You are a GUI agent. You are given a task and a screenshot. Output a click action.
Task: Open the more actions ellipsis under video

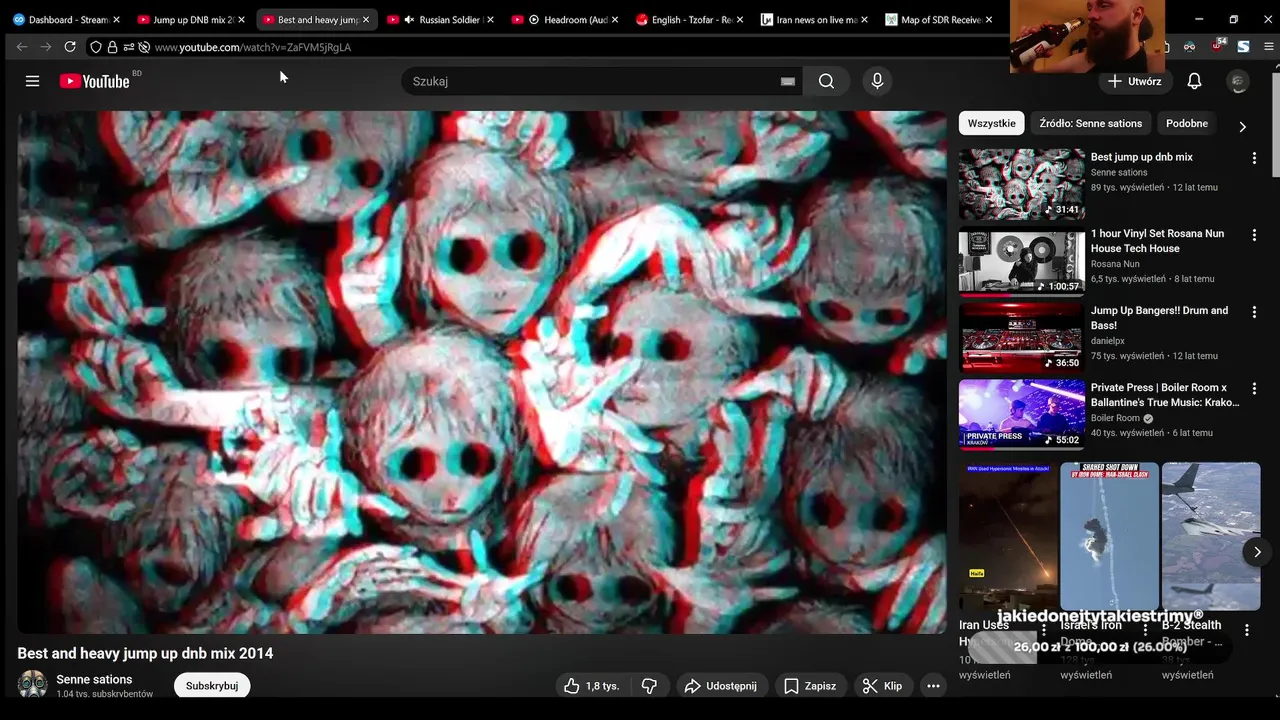click(x=933, y=686)
